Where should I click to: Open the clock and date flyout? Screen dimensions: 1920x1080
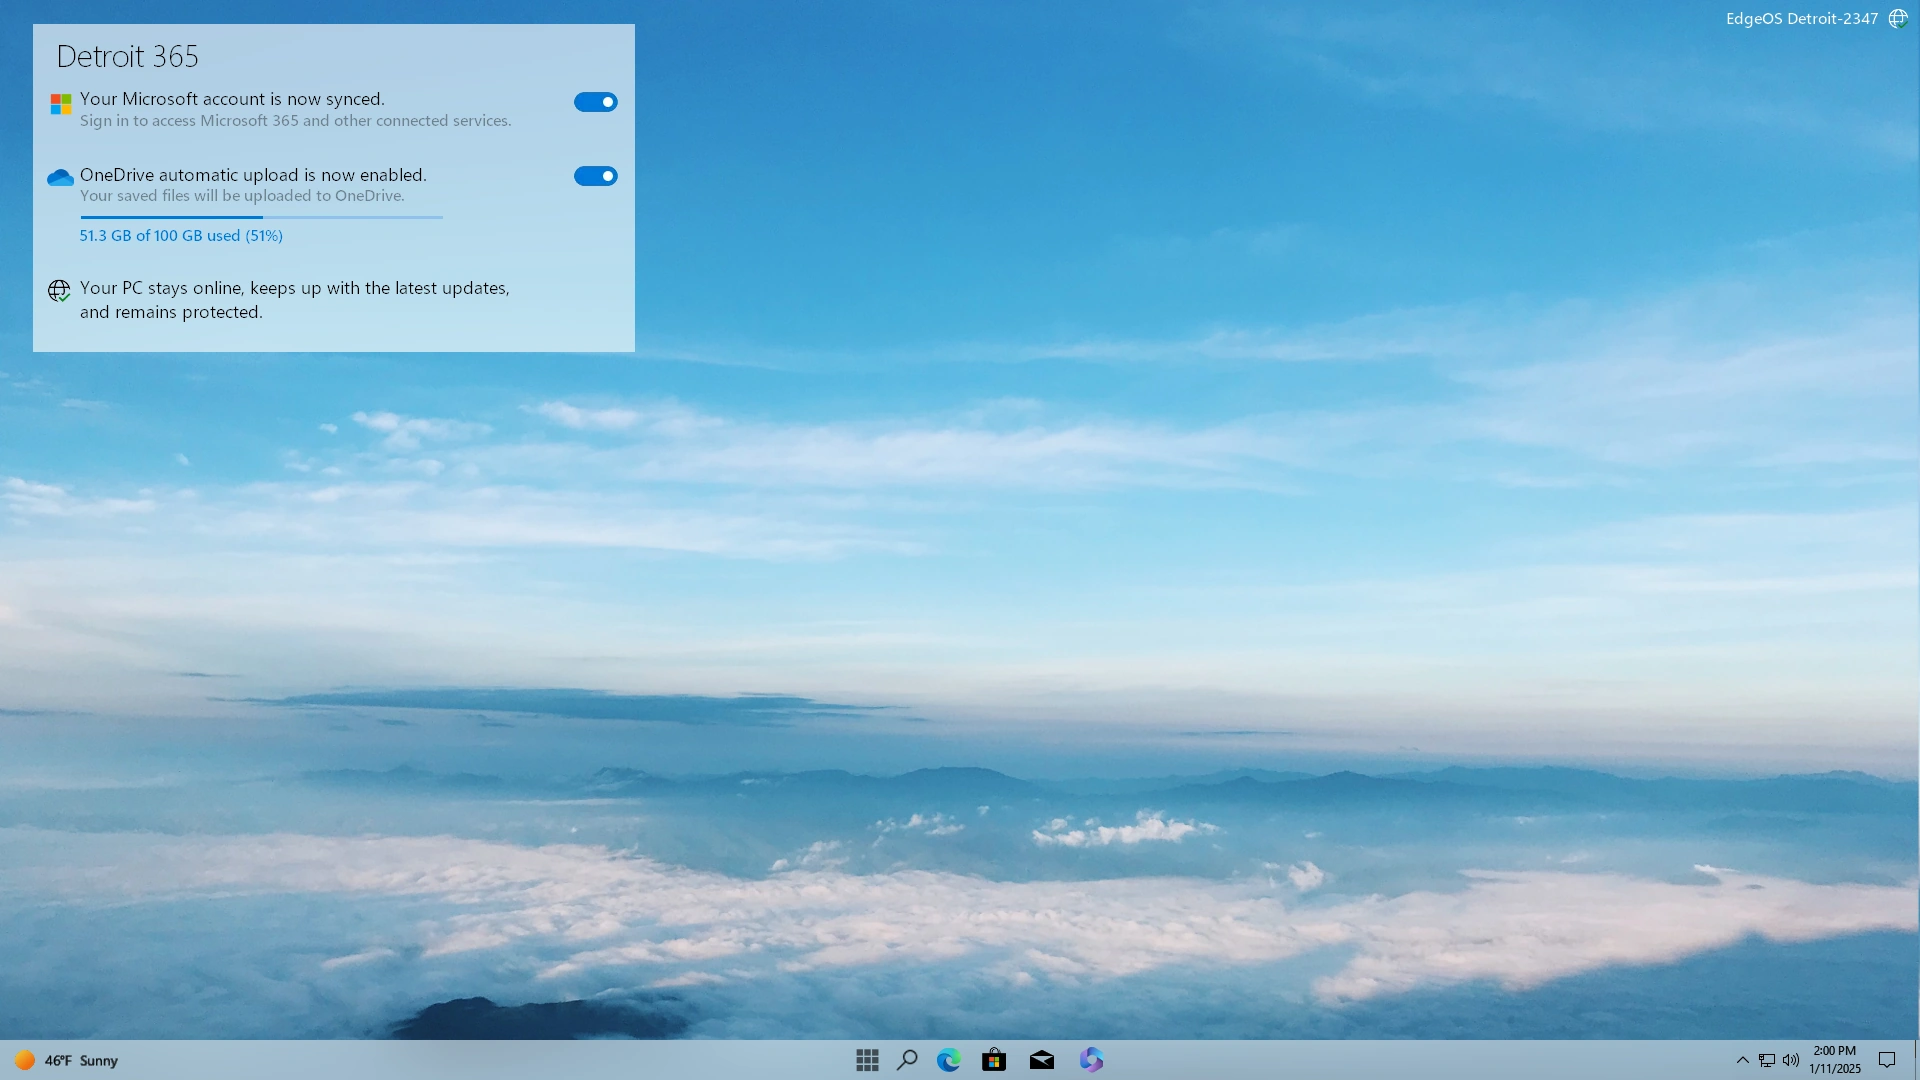(x=1834, y=1060)
